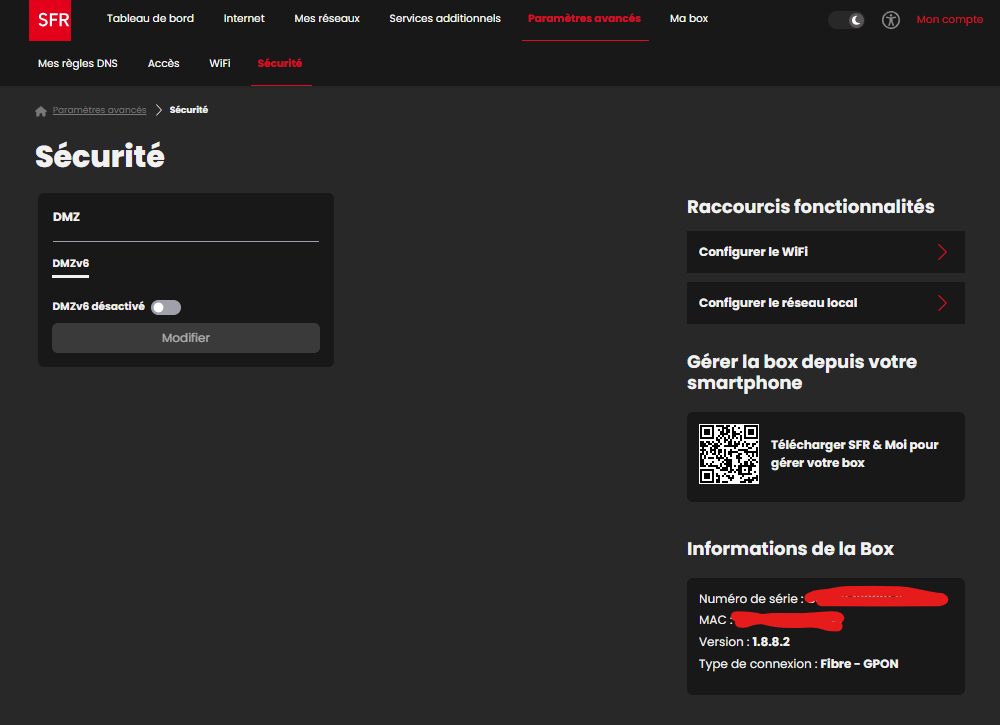Image resolution: width=1000 pixels, height=725 pixels.
Task: Select the DMZv6 tab
Action: tap(70, 264)
